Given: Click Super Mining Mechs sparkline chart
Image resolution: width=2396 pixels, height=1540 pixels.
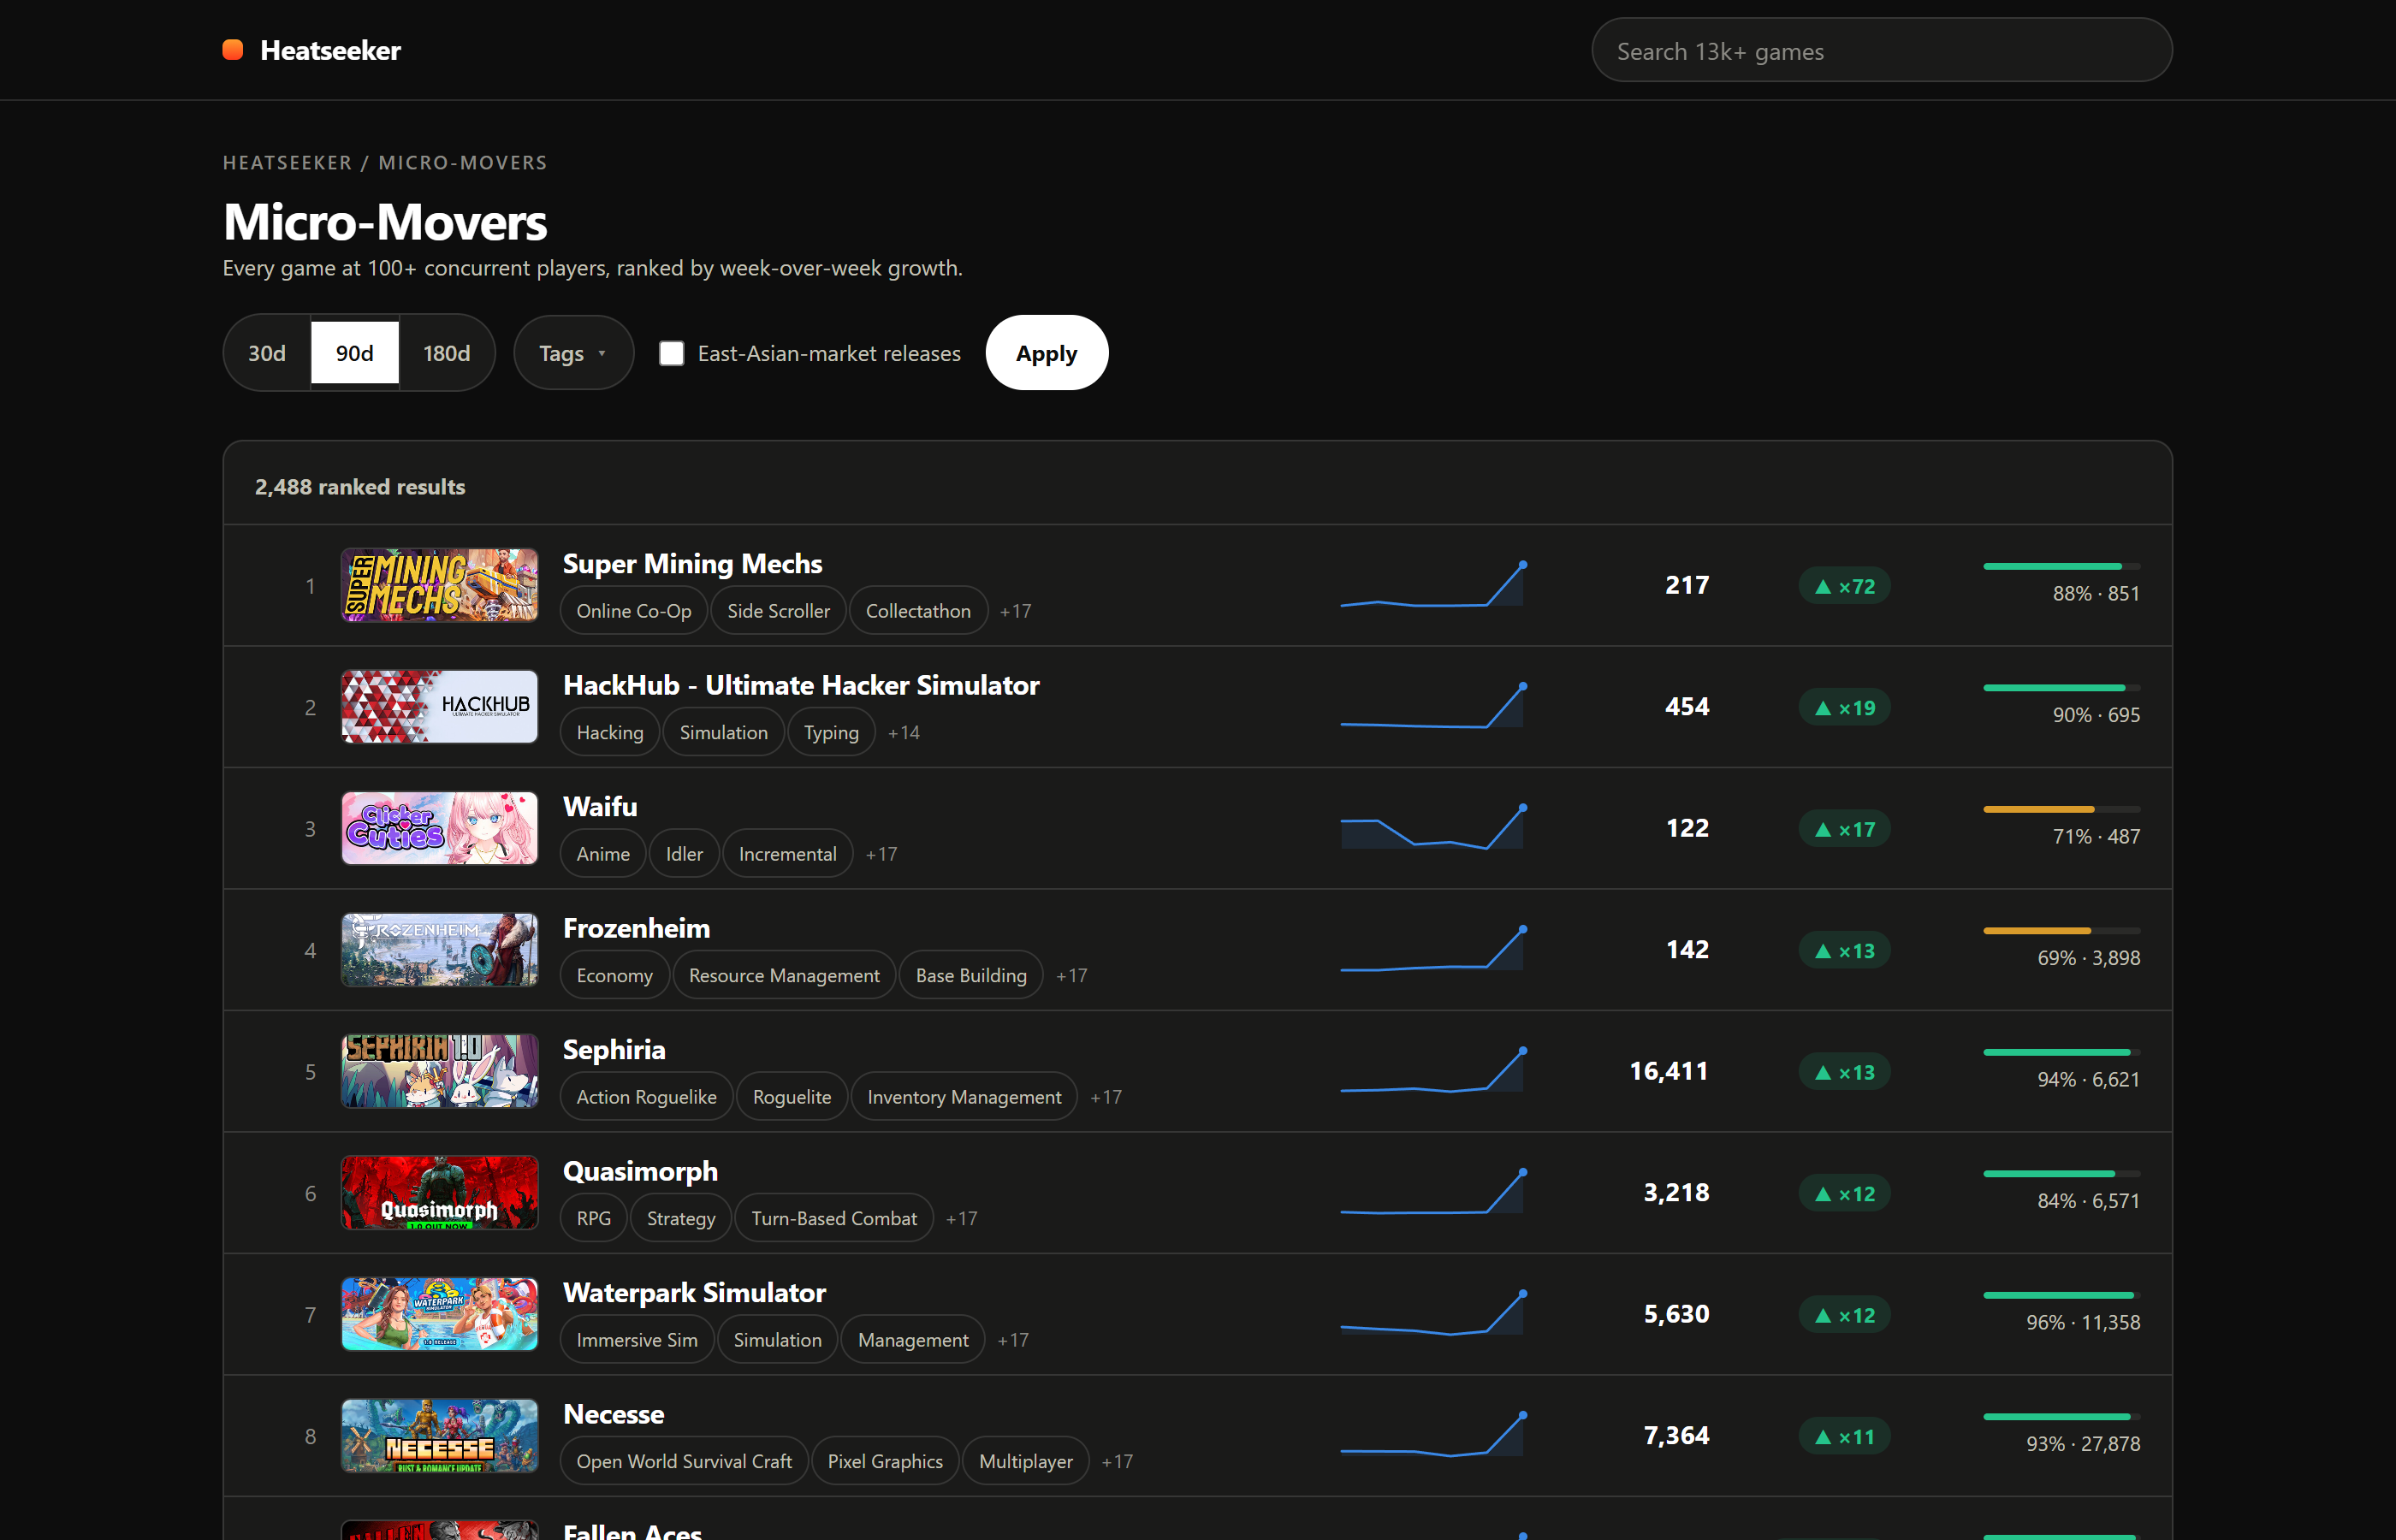Looking at the screenshot, I should (x=1432, y=585).
